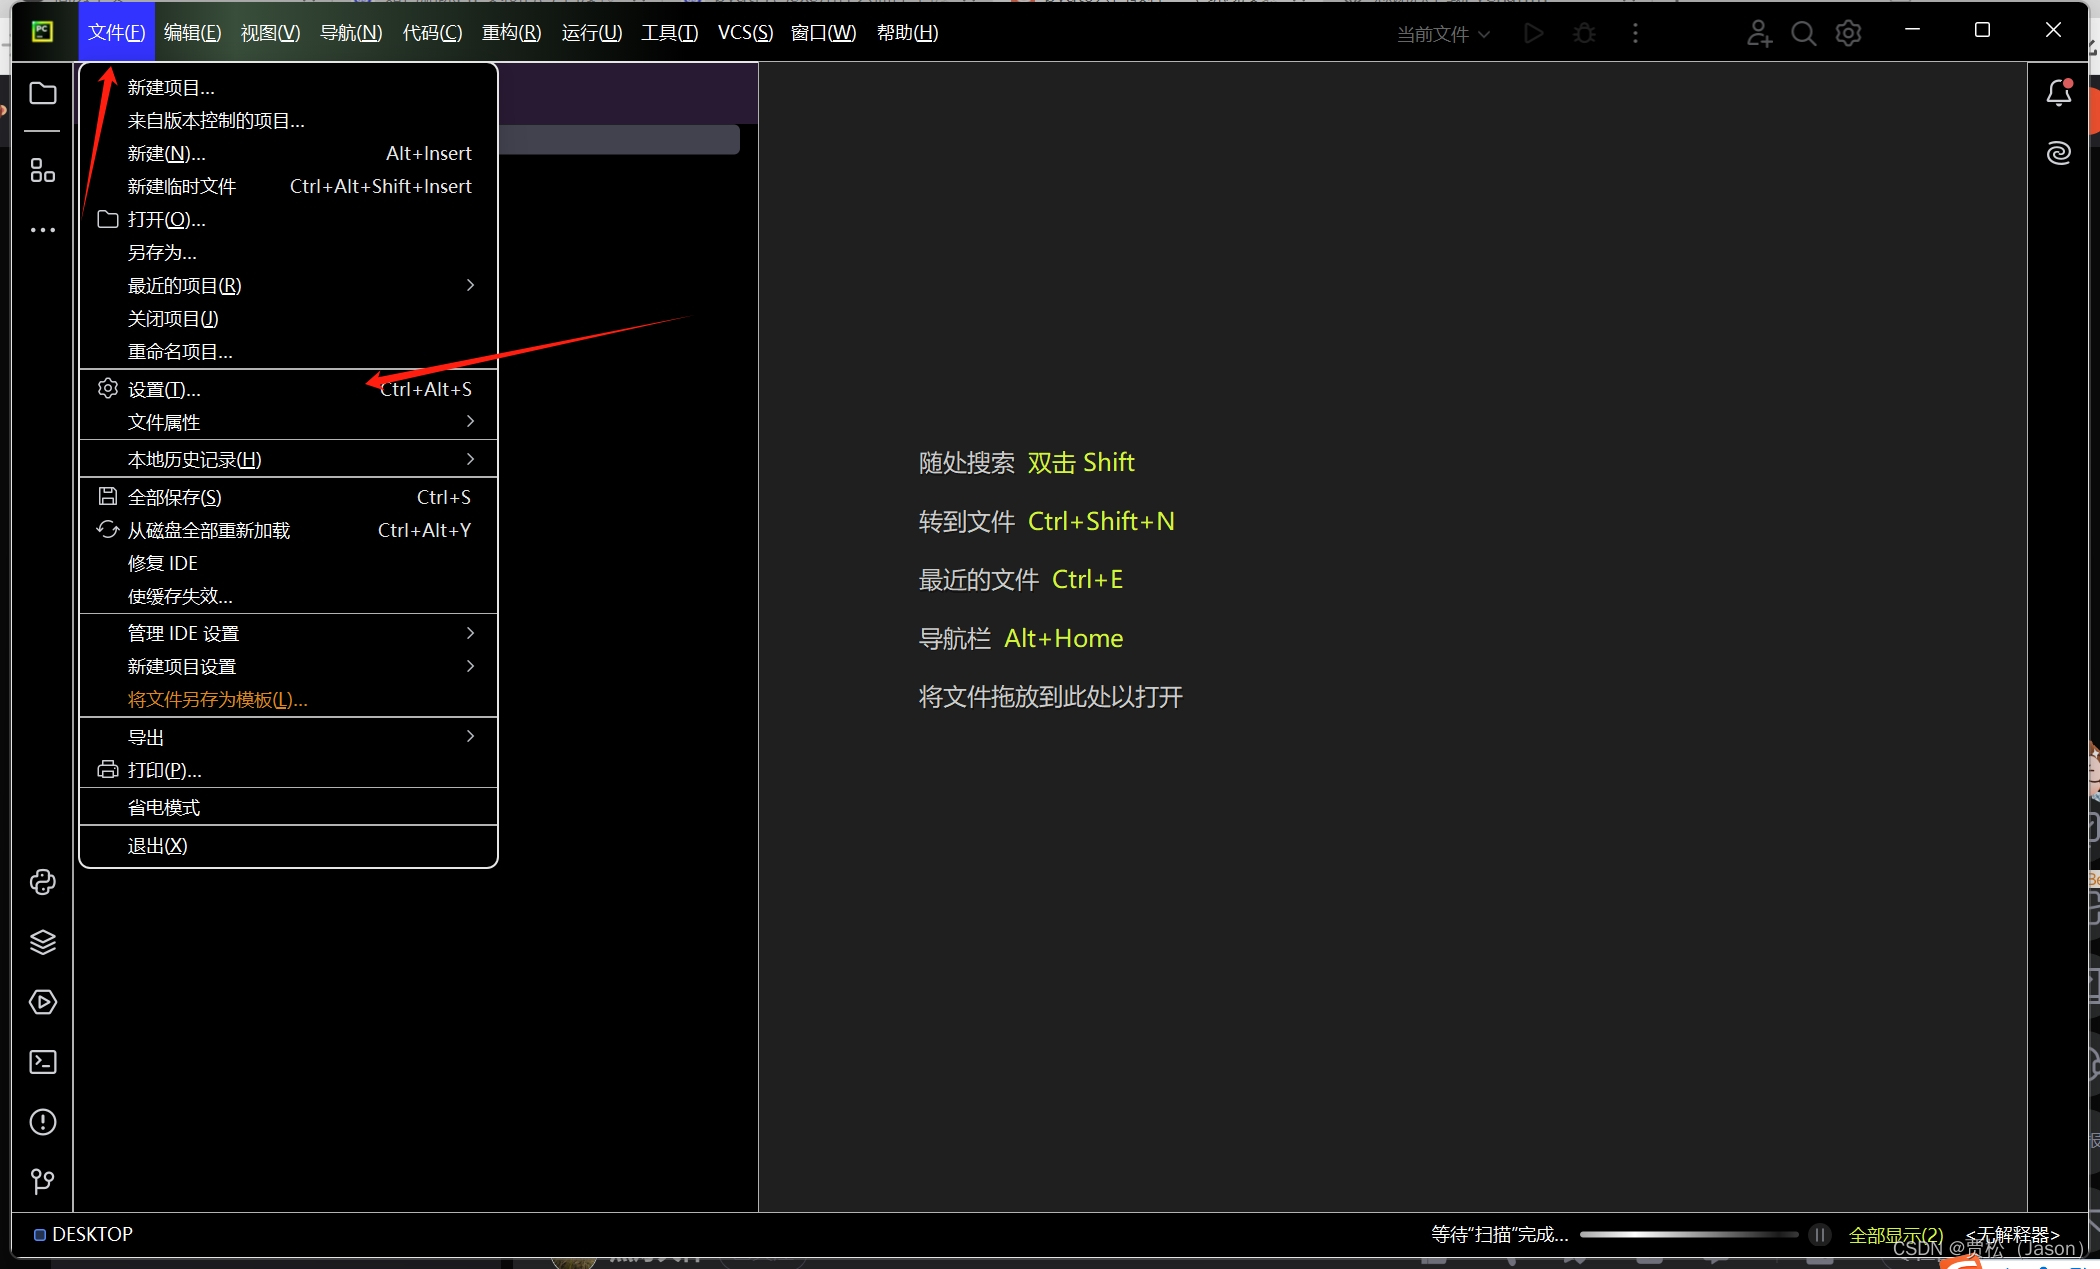Click the <无解释器> interpreter widget
Screen dimensions: 2100x1269
[2012, 1235]
